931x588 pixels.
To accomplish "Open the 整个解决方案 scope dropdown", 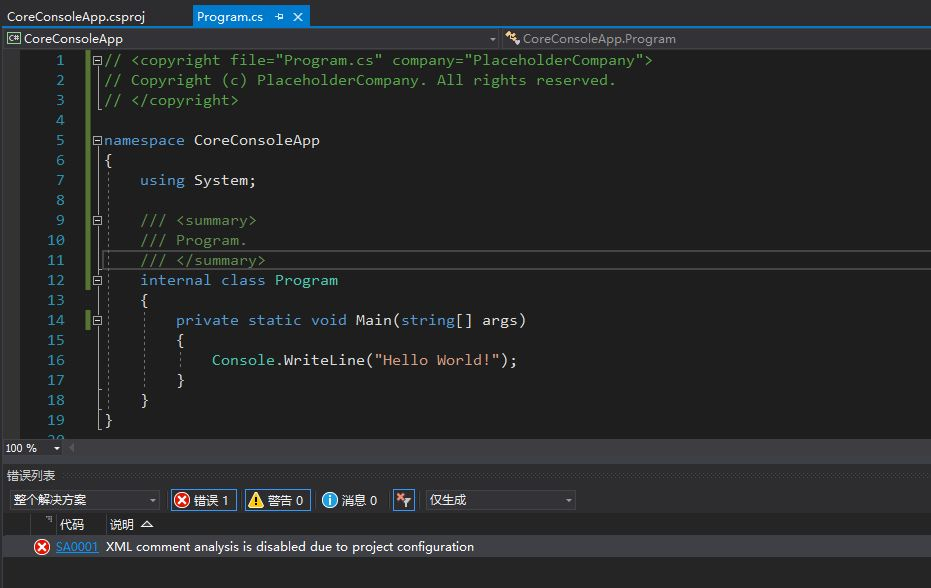I will 85,500.
